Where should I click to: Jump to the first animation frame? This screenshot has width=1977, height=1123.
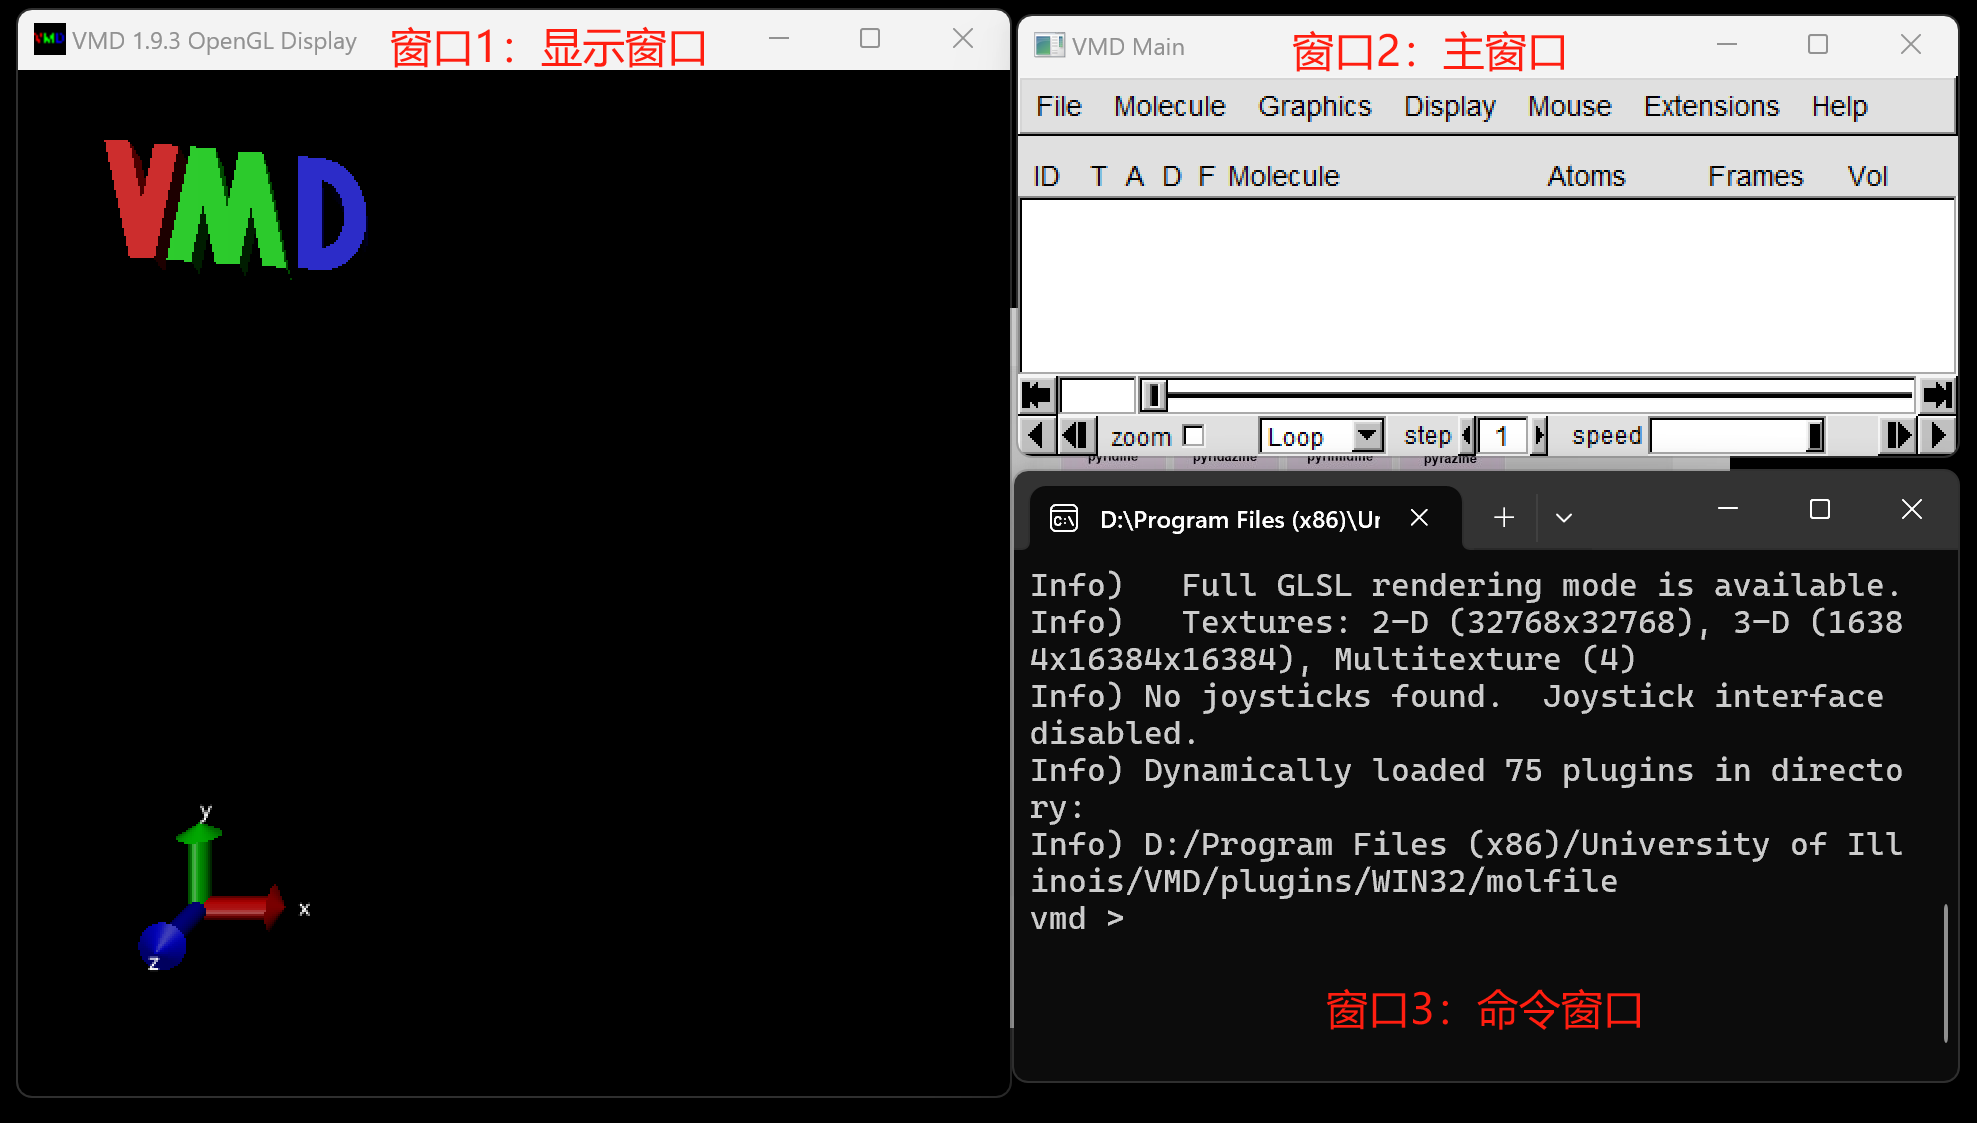1037,395
